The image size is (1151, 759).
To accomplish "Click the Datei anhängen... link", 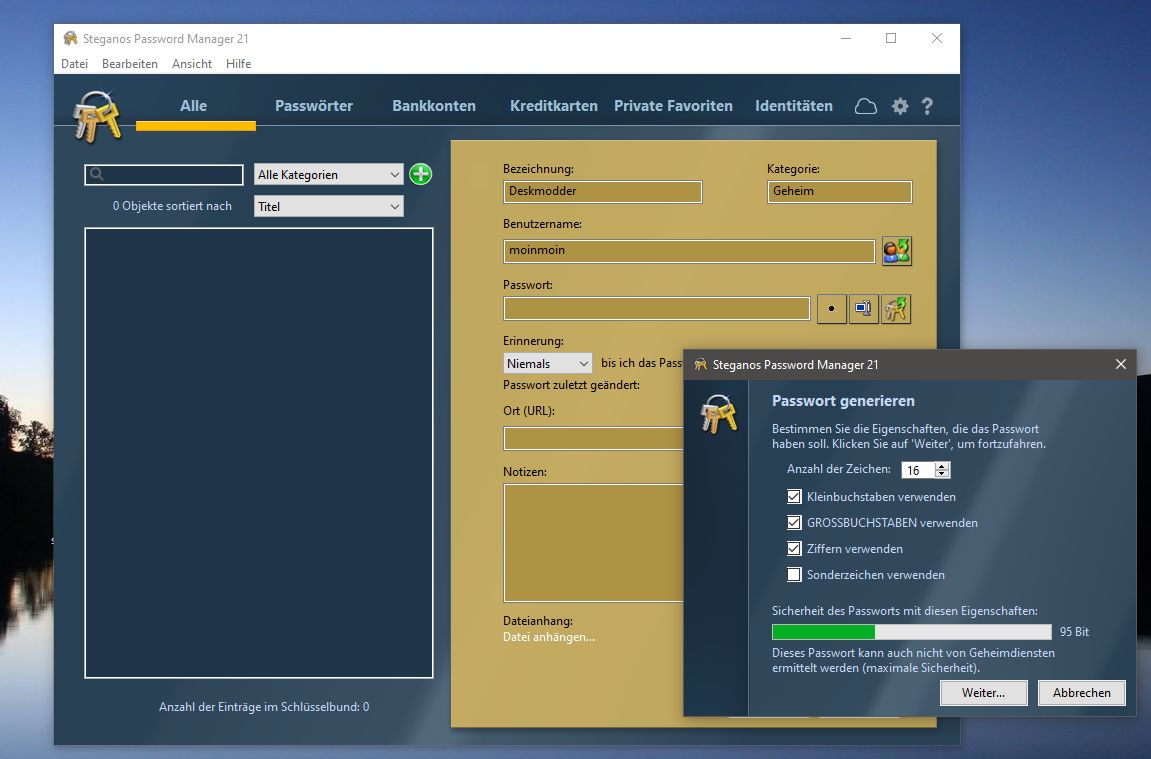I will 548,637.
